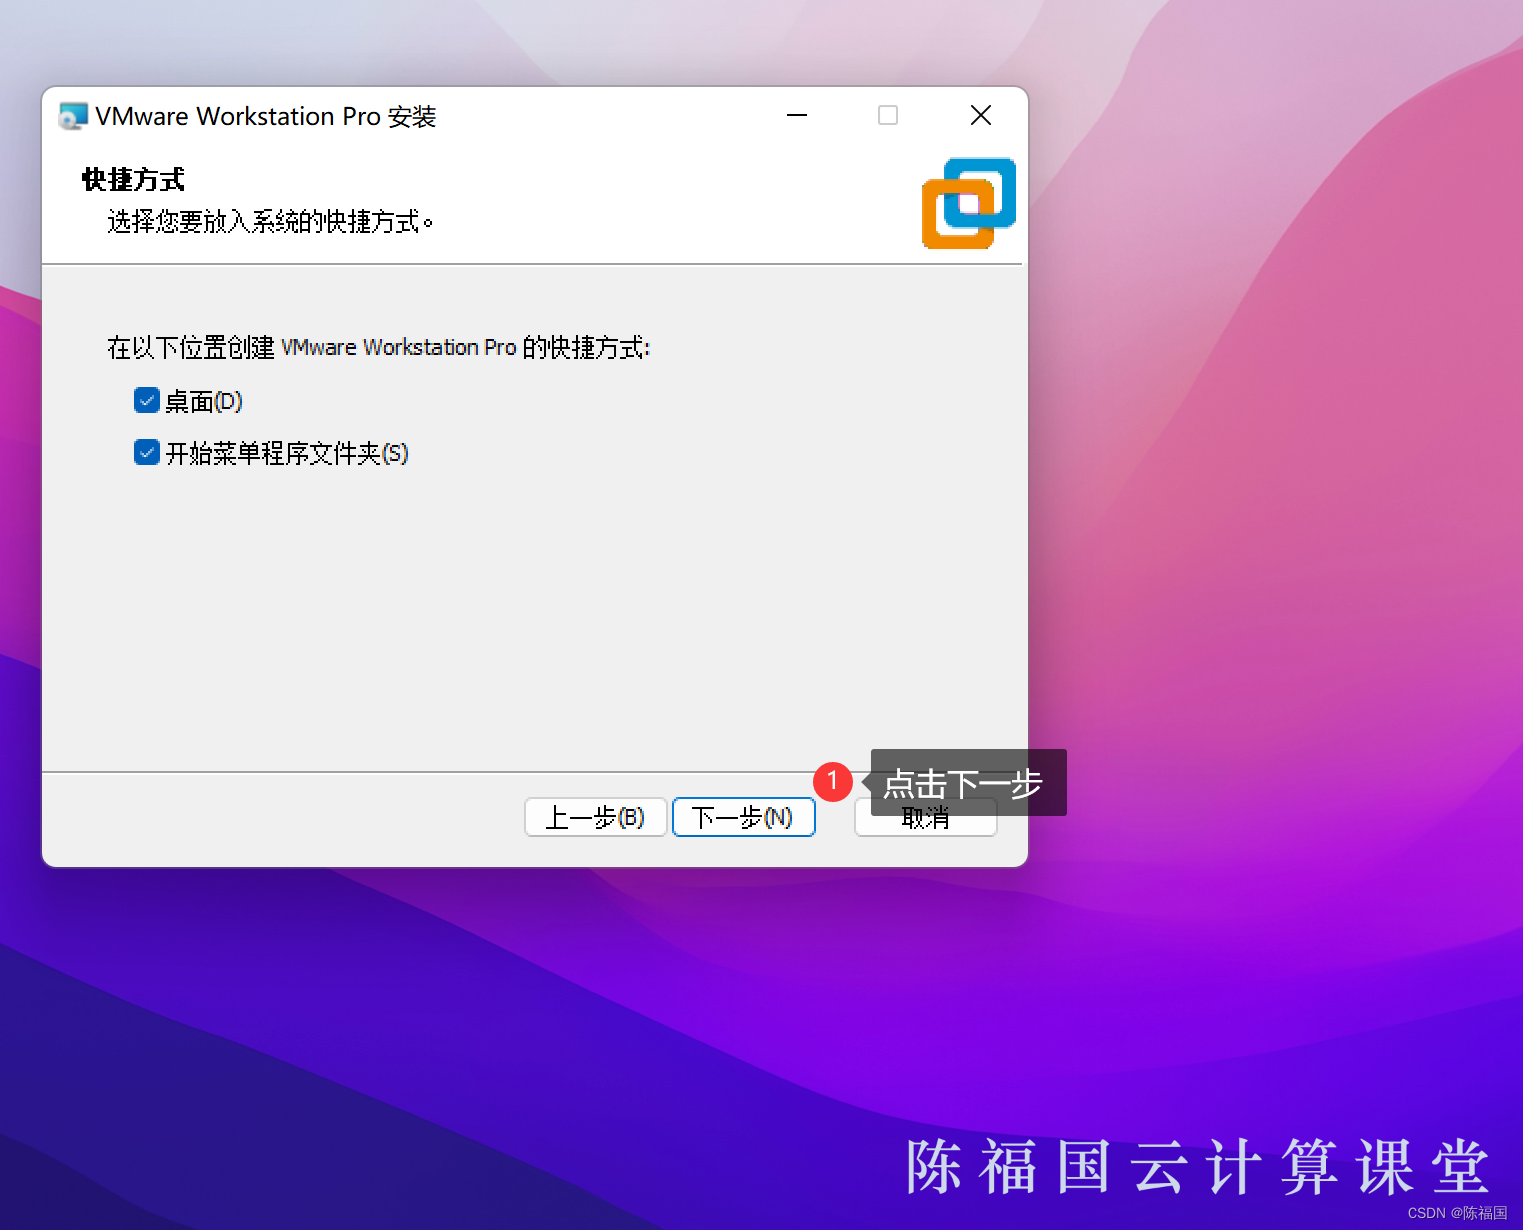Go back with 上一步(B) button

tap(595, 817)
